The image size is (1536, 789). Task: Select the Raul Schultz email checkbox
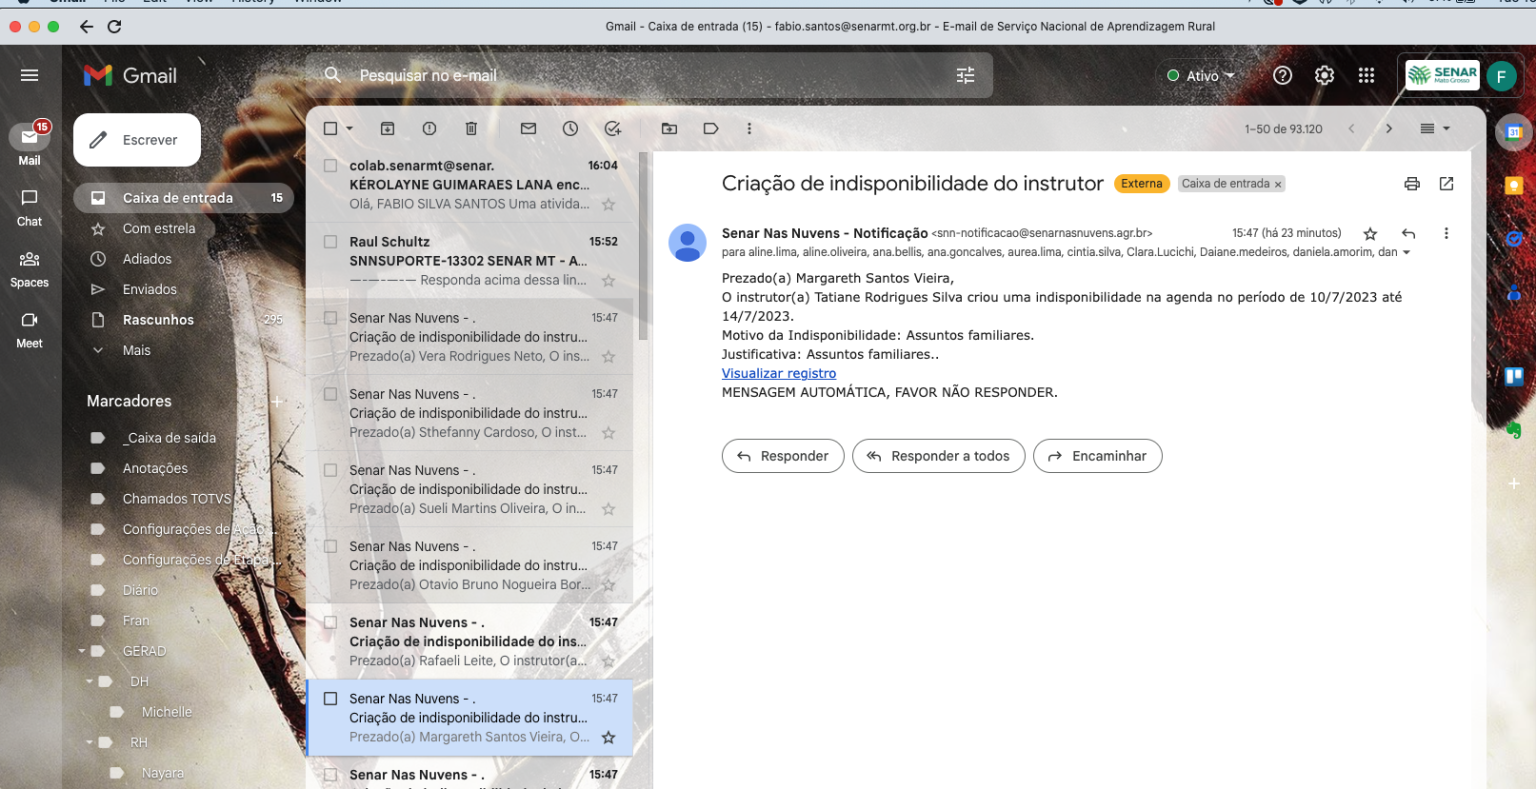tap(331, 242)
